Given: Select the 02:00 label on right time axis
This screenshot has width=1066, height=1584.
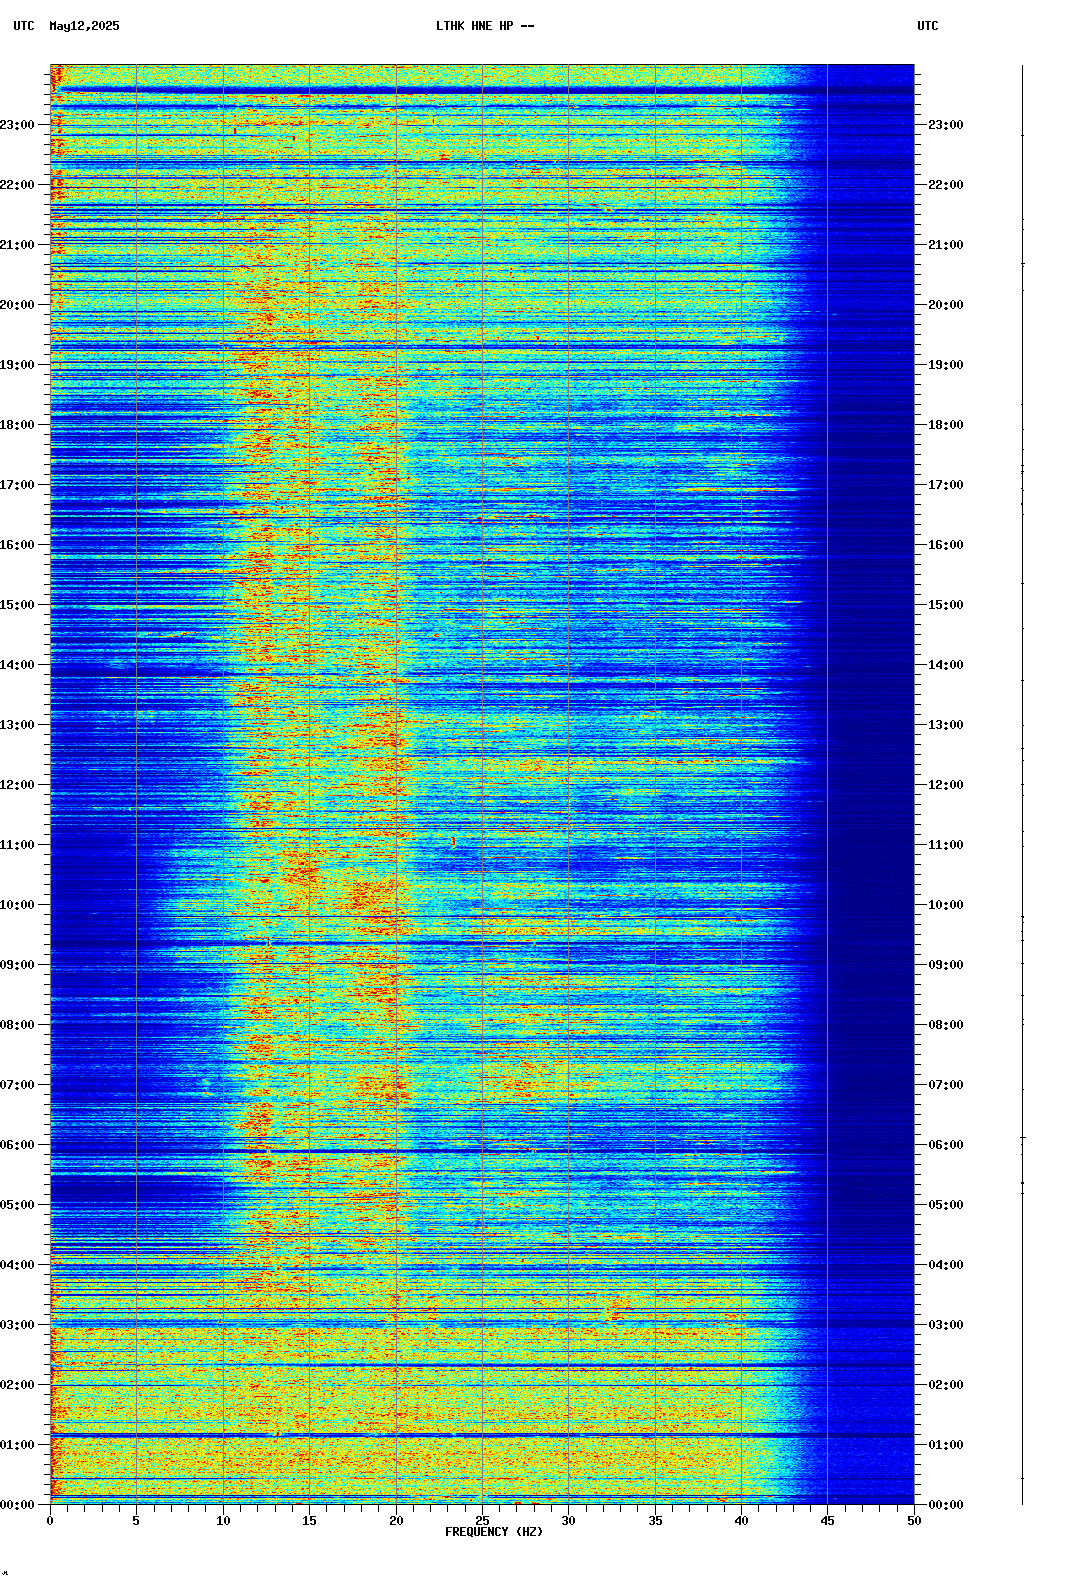Looking at the screenshot, I should coord(946,1385).
